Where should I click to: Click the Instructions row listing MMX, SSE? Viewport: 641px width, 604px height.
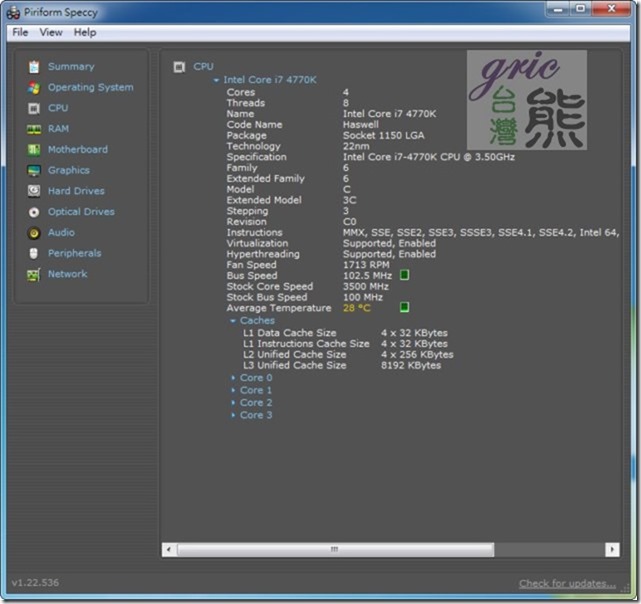point(423,233)
